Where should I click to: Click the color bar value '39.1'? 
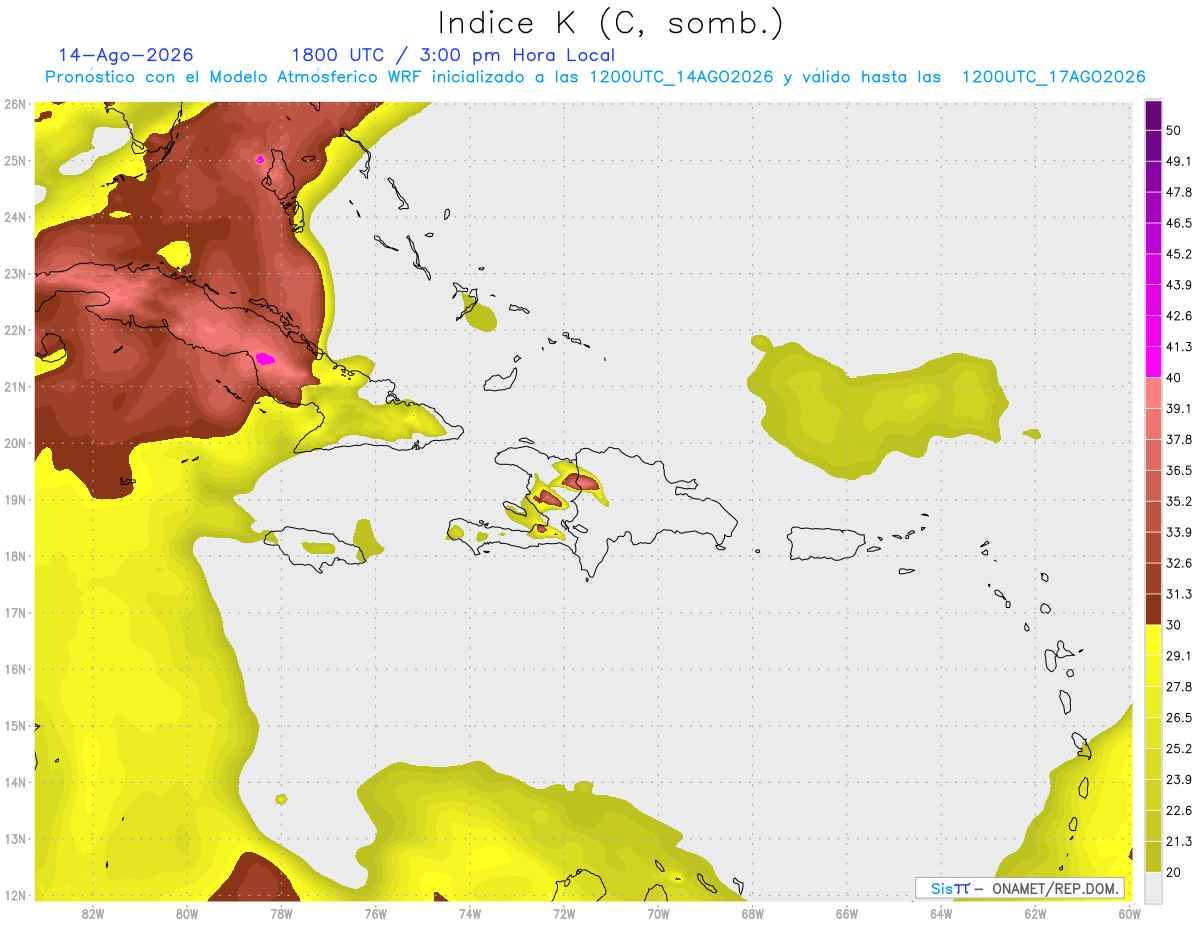click(x=1178, y=408)
